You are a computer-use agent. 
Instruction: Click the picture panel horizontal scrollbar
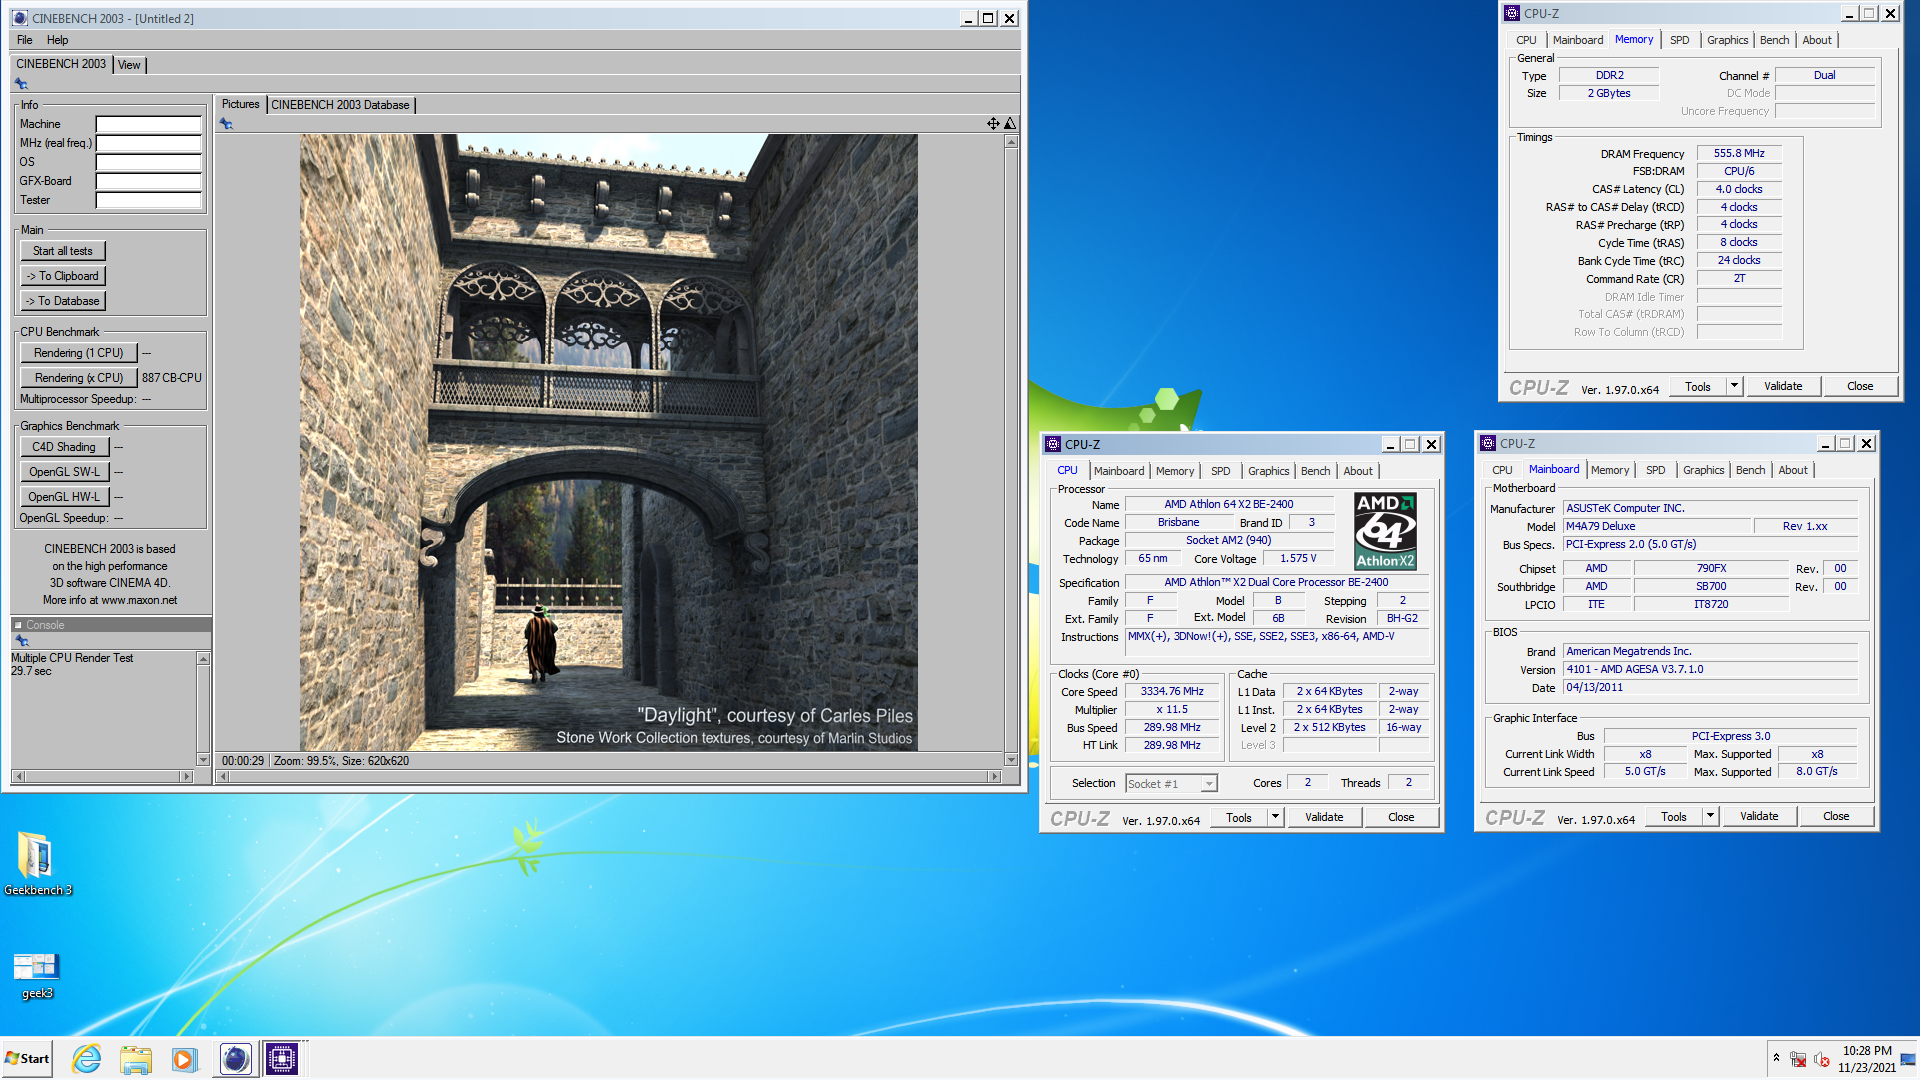point(609,777)
